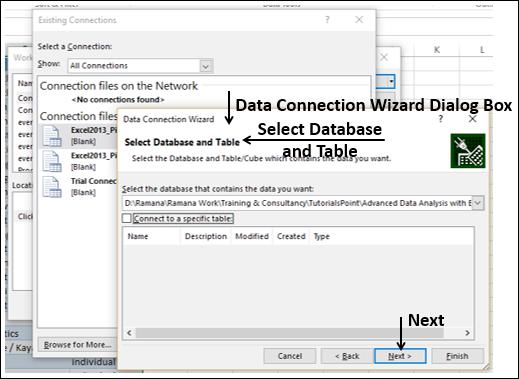Close the Existing Connections dialog
519x379 pixels.
click(359, 20)
